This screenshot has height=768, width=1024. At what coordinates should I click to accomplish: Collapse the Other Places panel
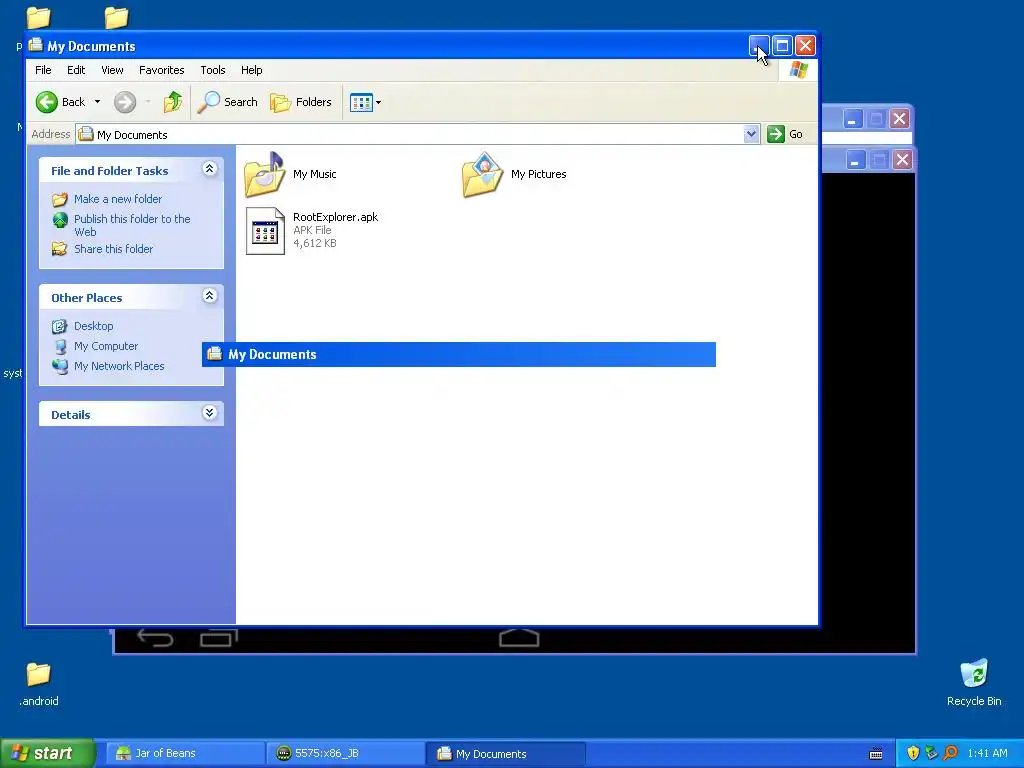(210, 296)
